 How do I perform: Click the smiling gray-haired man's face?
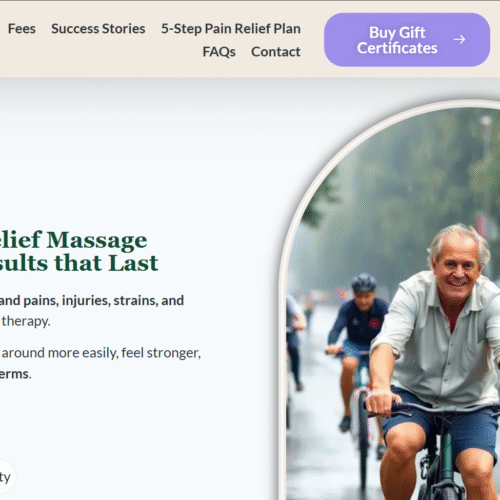coord(456,271)
